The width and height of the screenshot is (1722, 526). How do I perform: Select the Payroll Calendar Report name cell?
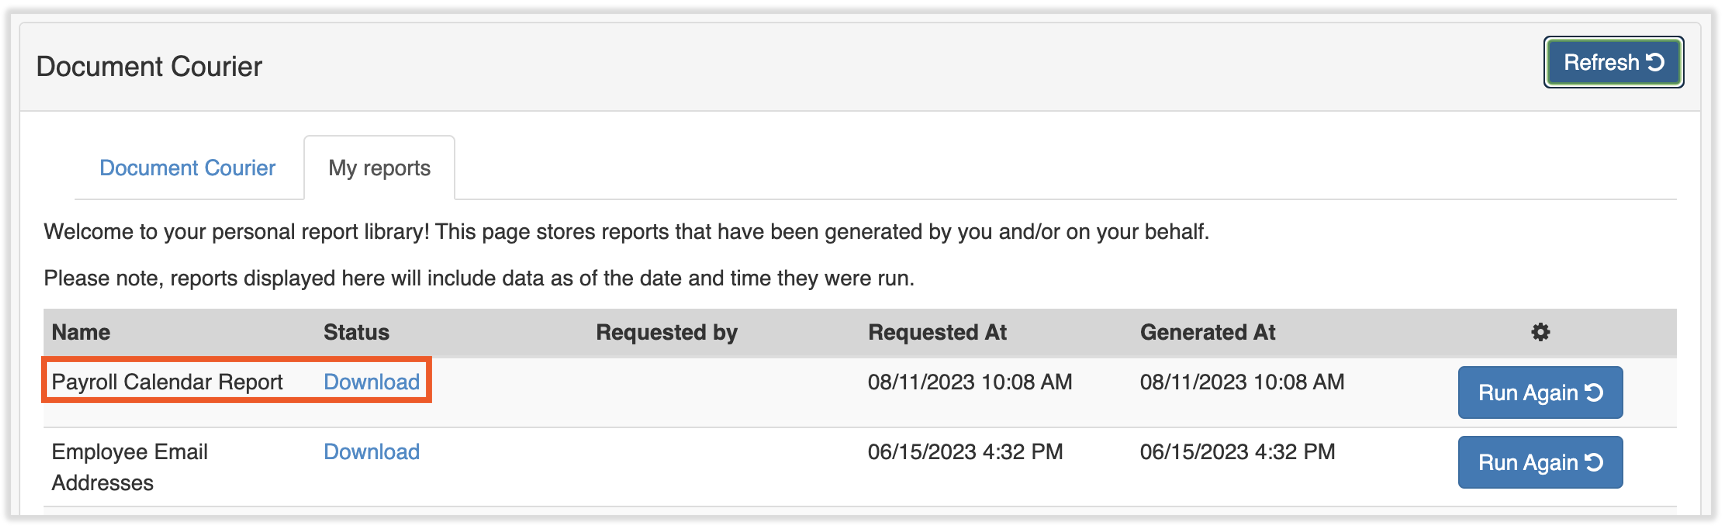pos(167,382)
